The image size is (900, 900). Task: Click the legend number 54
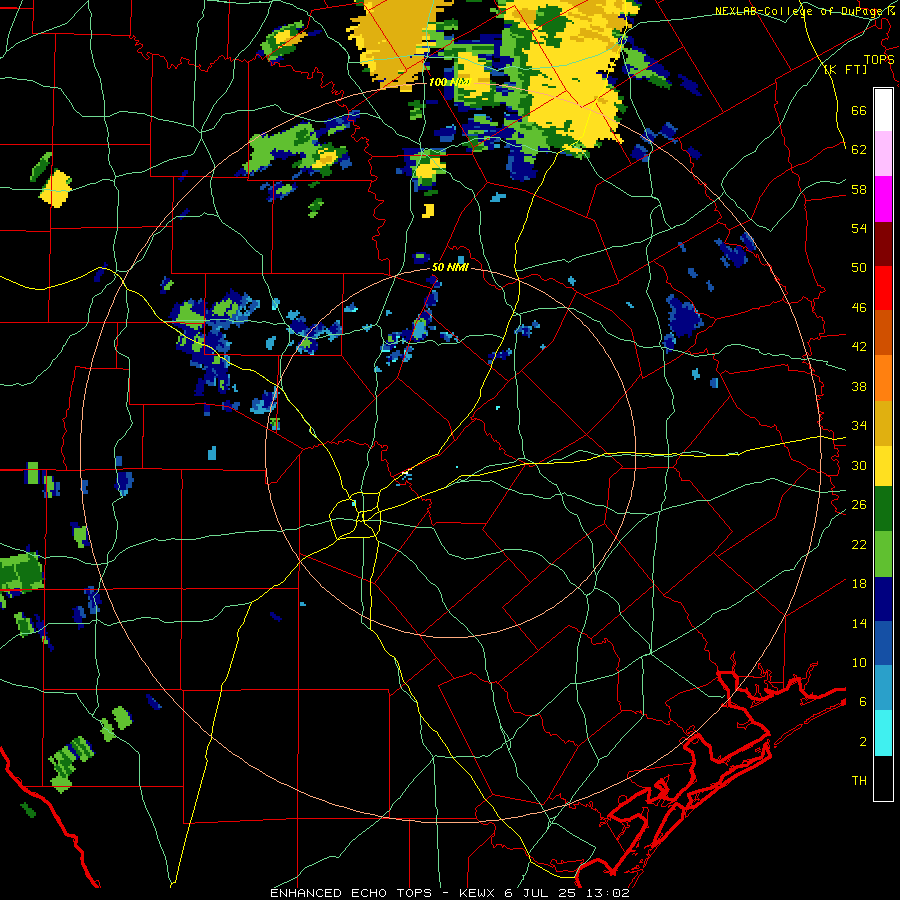859,228
